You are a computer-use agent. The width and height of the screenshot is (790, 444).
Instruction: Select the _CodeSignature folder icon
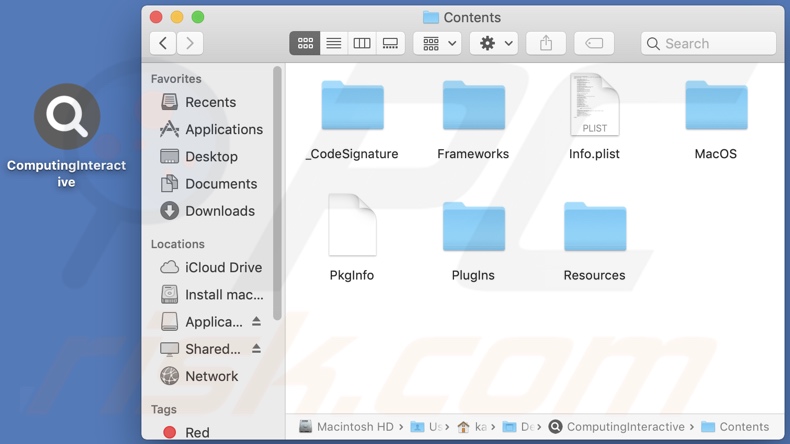[x=353, y=105]
